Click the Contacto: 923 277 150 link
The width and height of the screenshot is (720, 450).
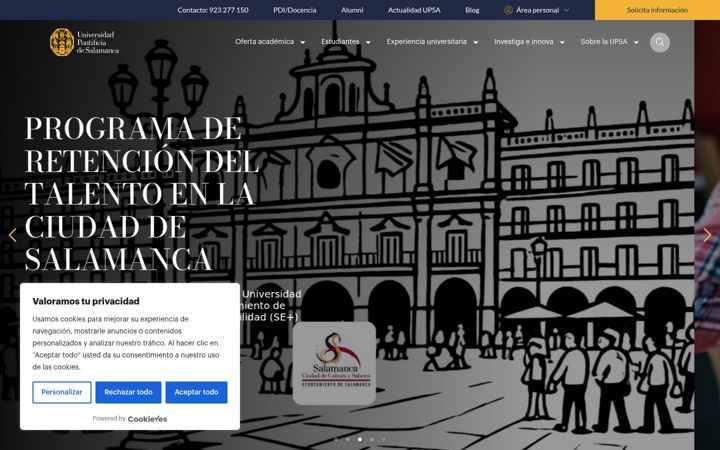tap(213, 10)
